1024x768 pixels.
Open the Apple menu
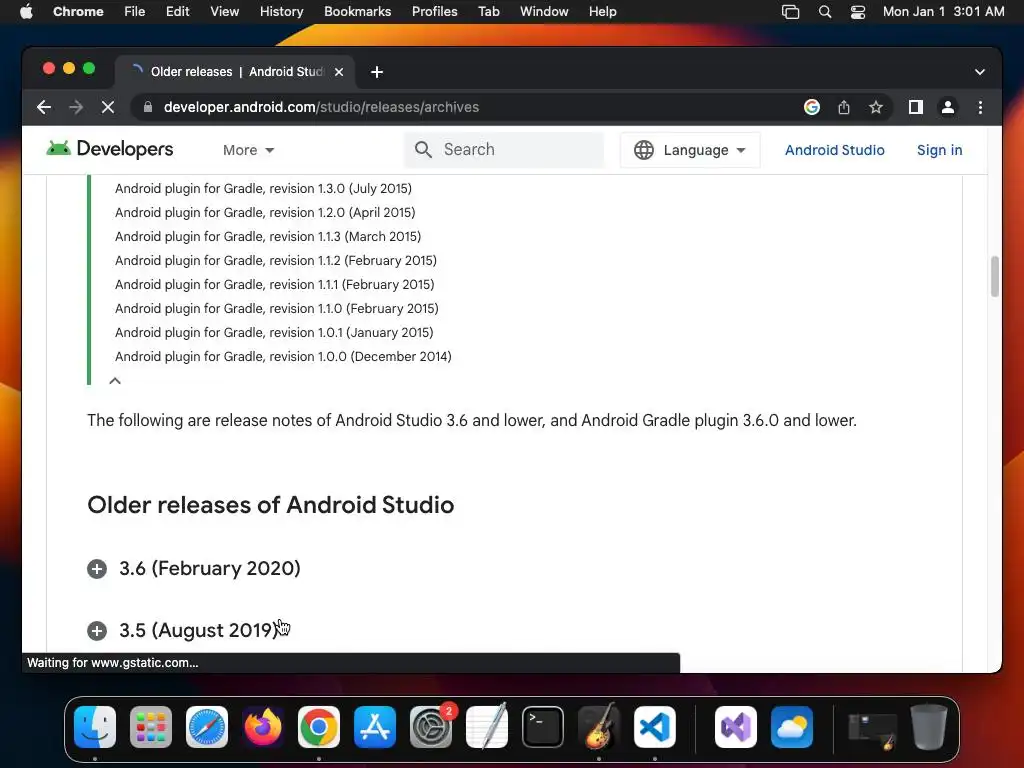pyautogui.click(x=26, y=11)
